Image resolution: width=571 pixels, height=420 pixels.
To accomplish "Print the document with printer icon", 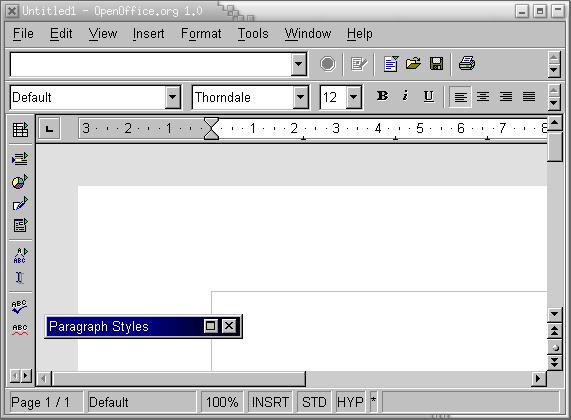I will coord(466,63).
